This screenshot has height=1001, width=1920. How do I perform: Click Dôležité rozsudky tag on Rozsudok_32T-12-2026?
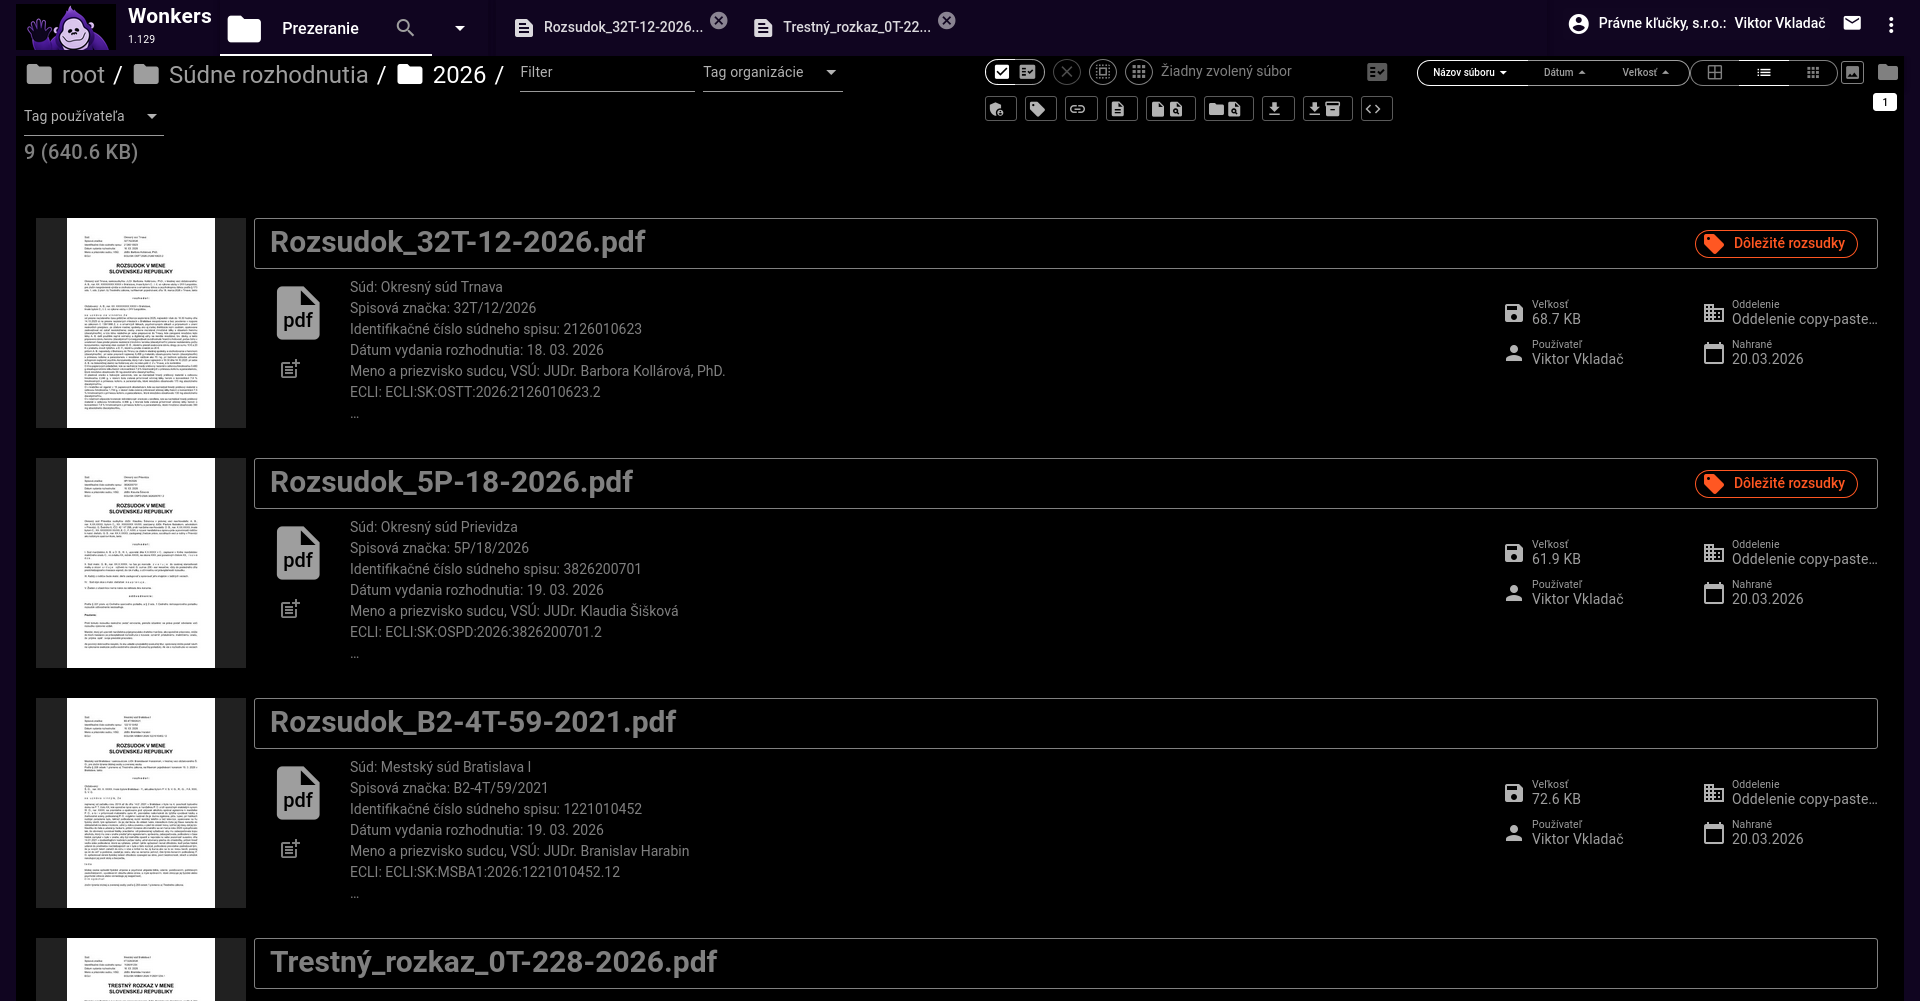pos(1776,244)
